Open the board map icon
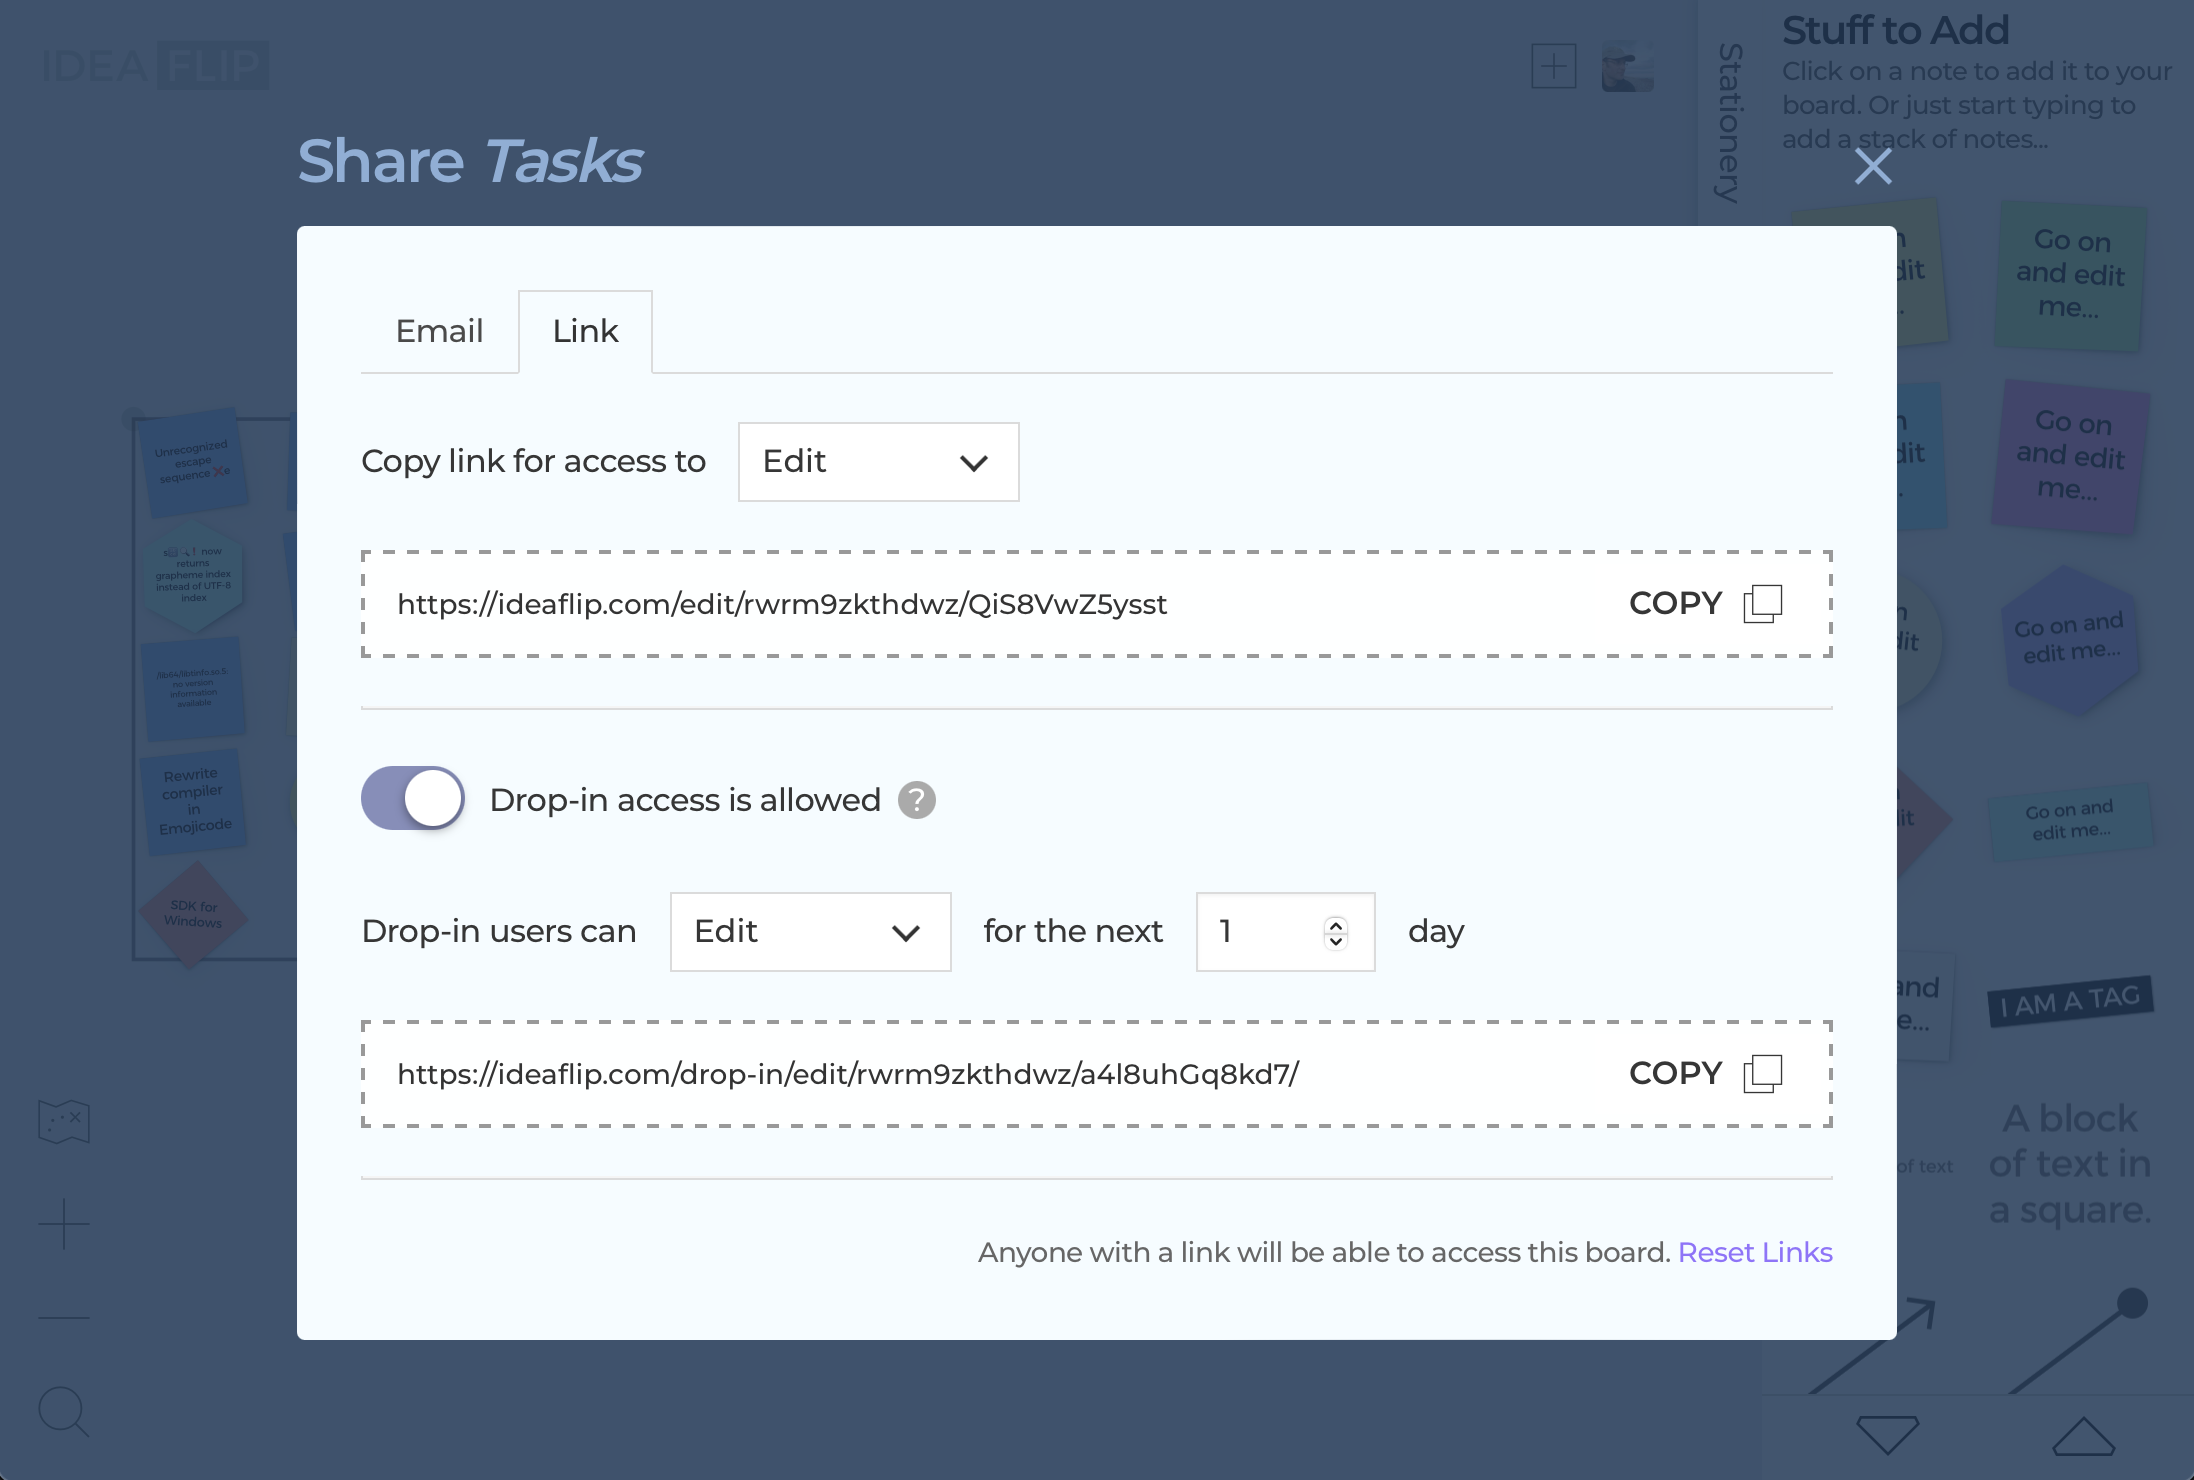2194x1480 pixels. (64, 1121)
